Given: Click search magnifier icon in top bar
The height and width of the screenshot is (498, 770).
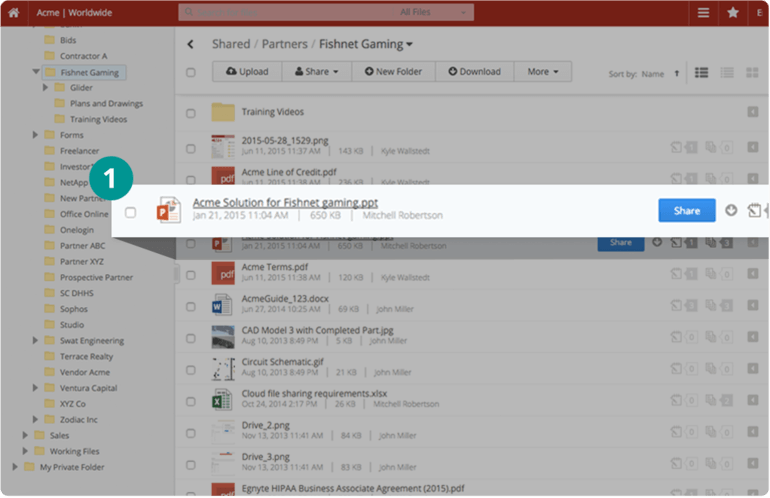Looking at the screenshot, I should (x=189, y=12).
